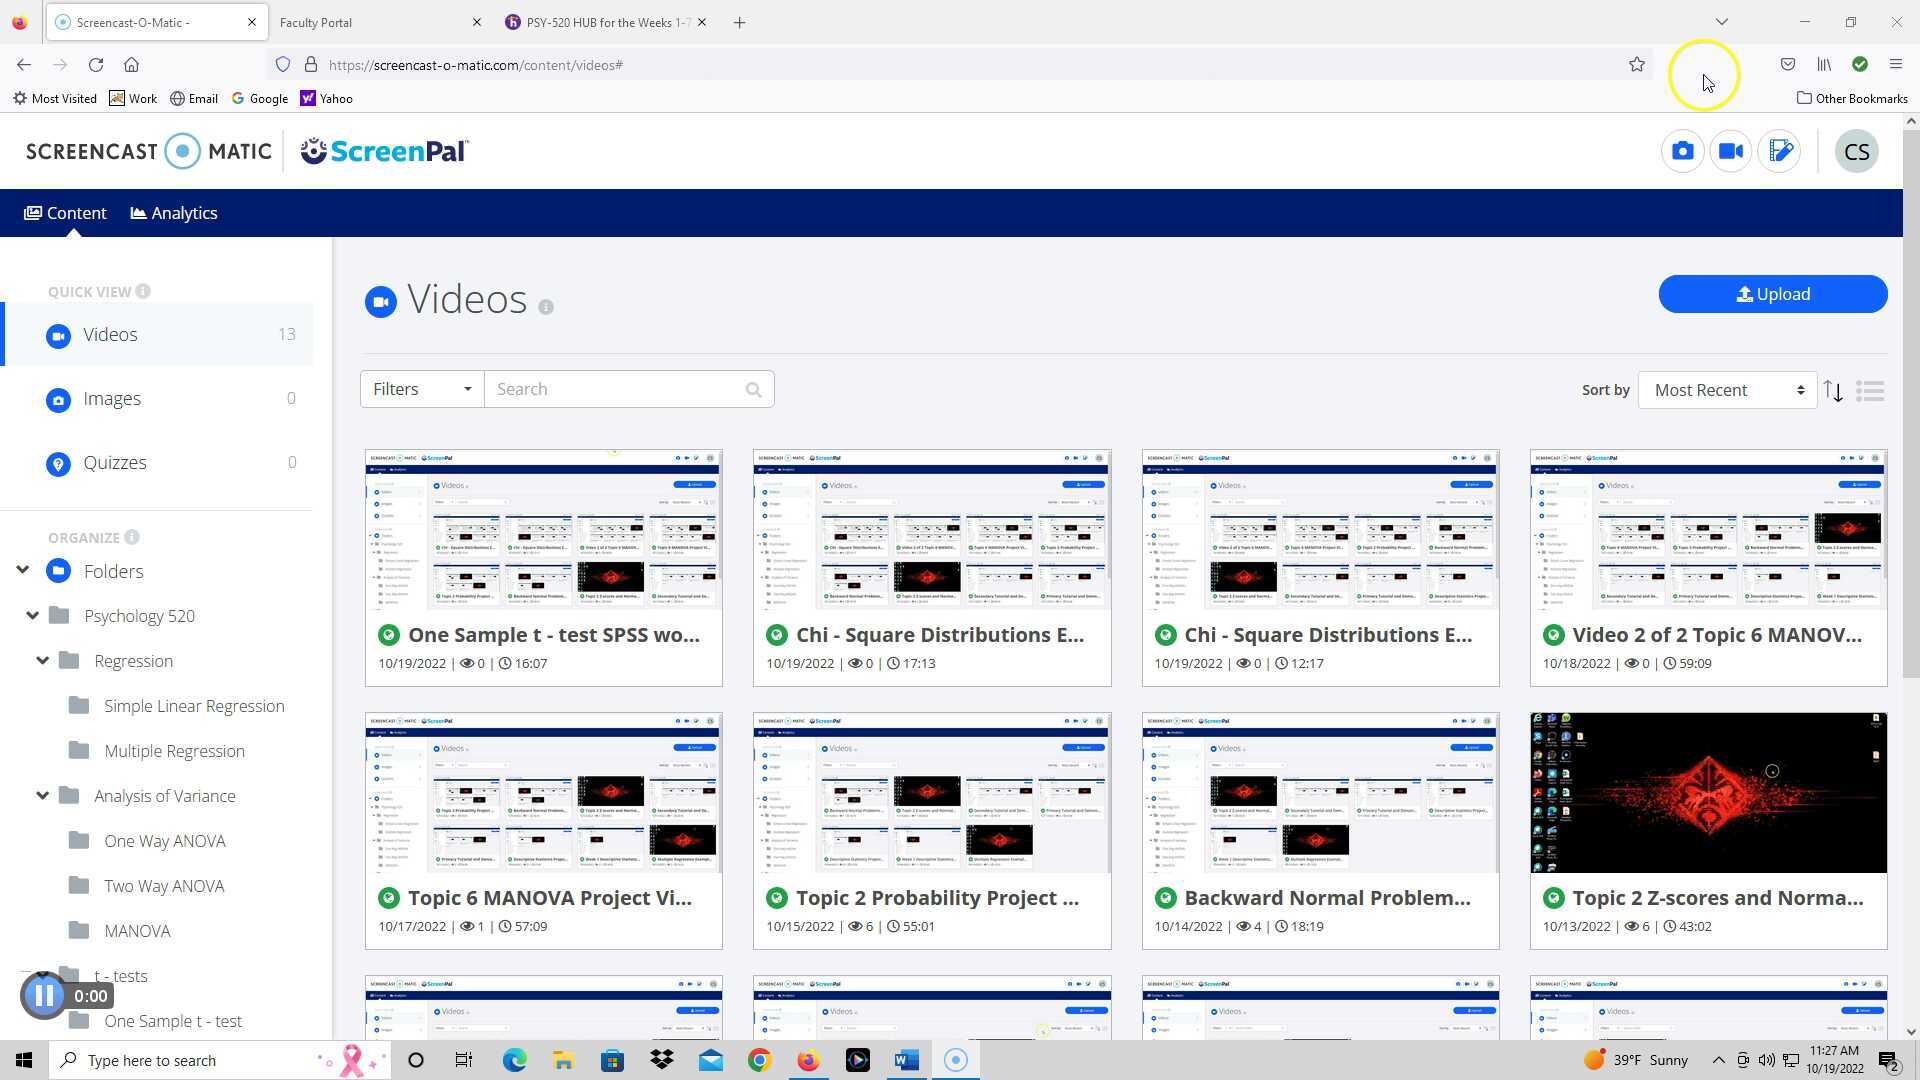Click the Videos info icon
The height and width of the screenshot is (1080, 1920).
coord(546,307)
